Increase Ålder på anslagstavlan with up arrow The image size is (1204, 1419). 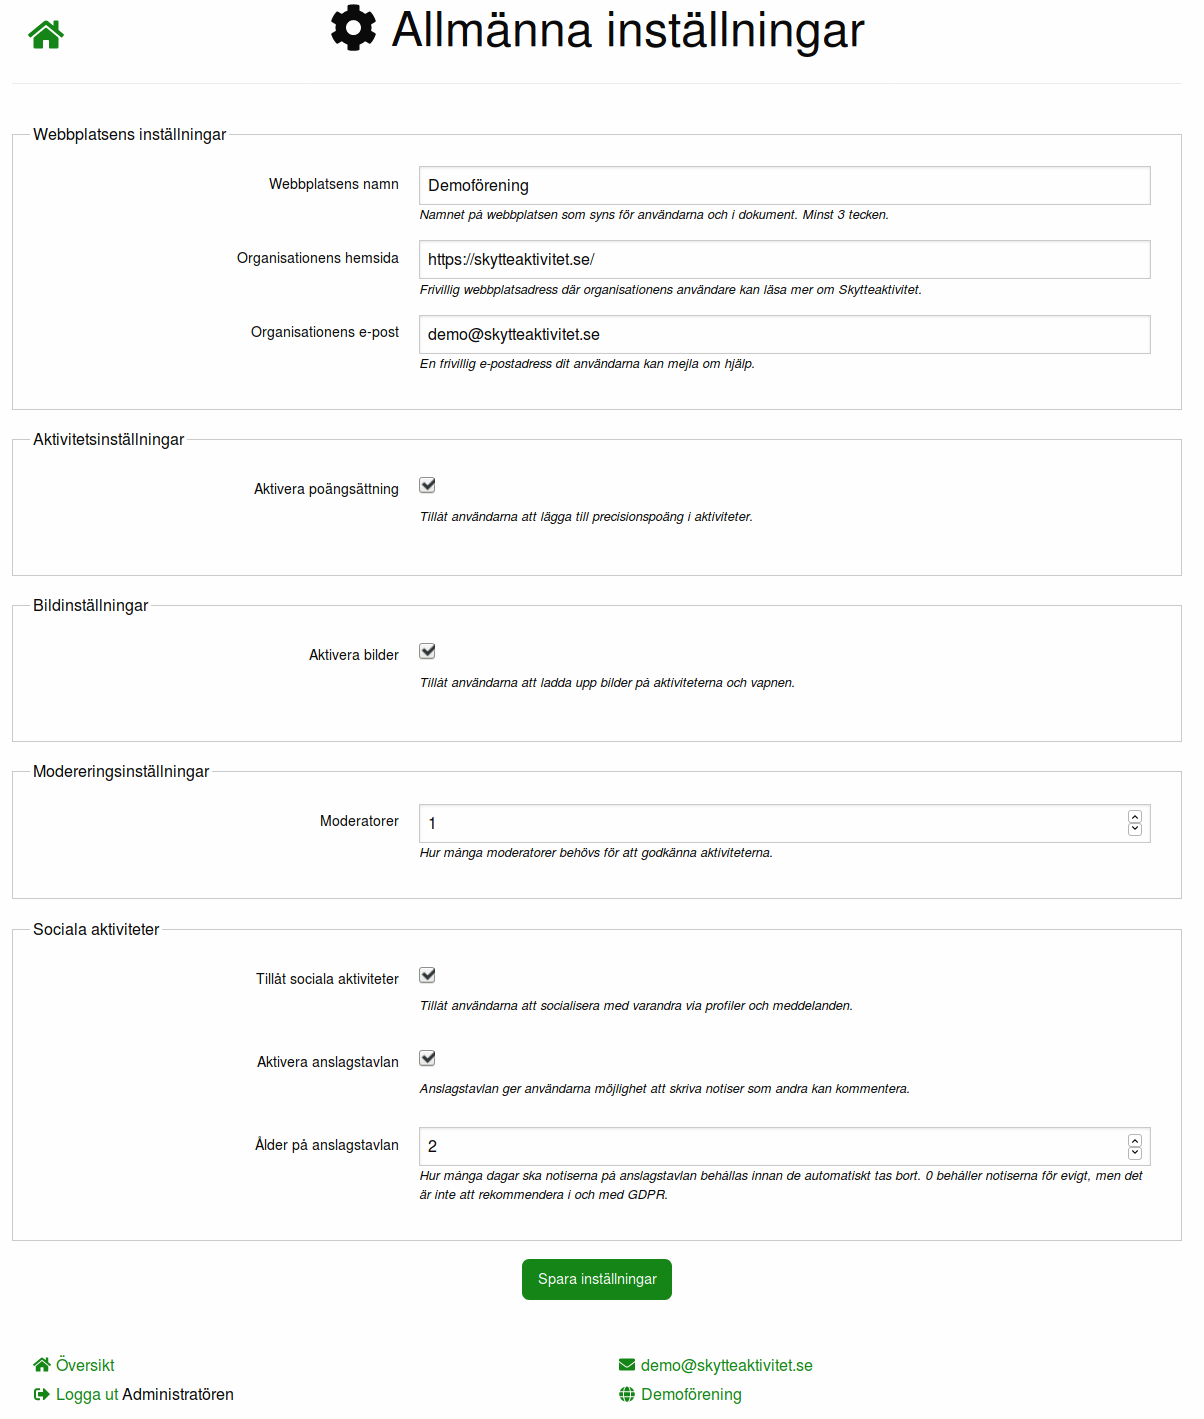pos(1135,1140)
